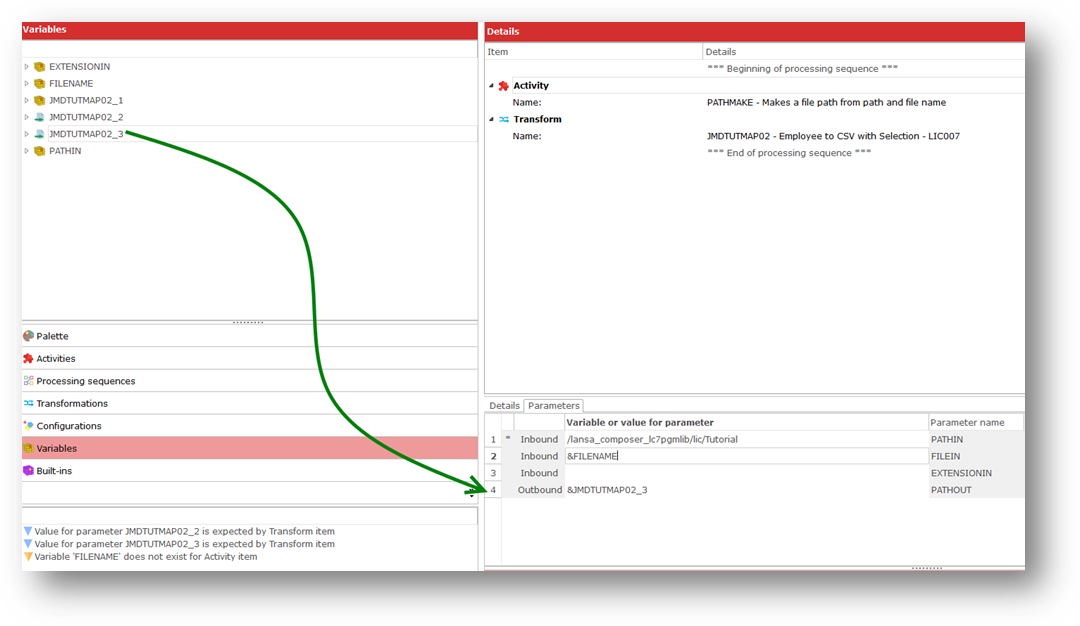
Task: Open the Activities section
Action: point(249,359)
